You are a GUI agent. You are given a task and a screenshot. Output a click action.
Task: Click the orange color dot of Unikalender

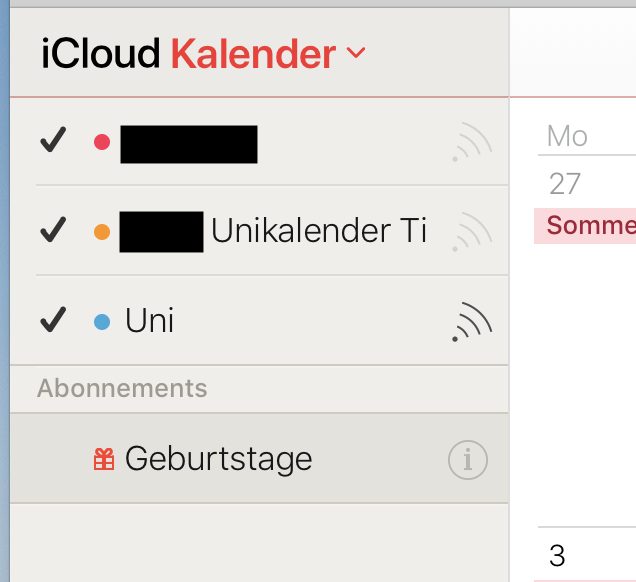pyautogui.click(x=101, y=233)
